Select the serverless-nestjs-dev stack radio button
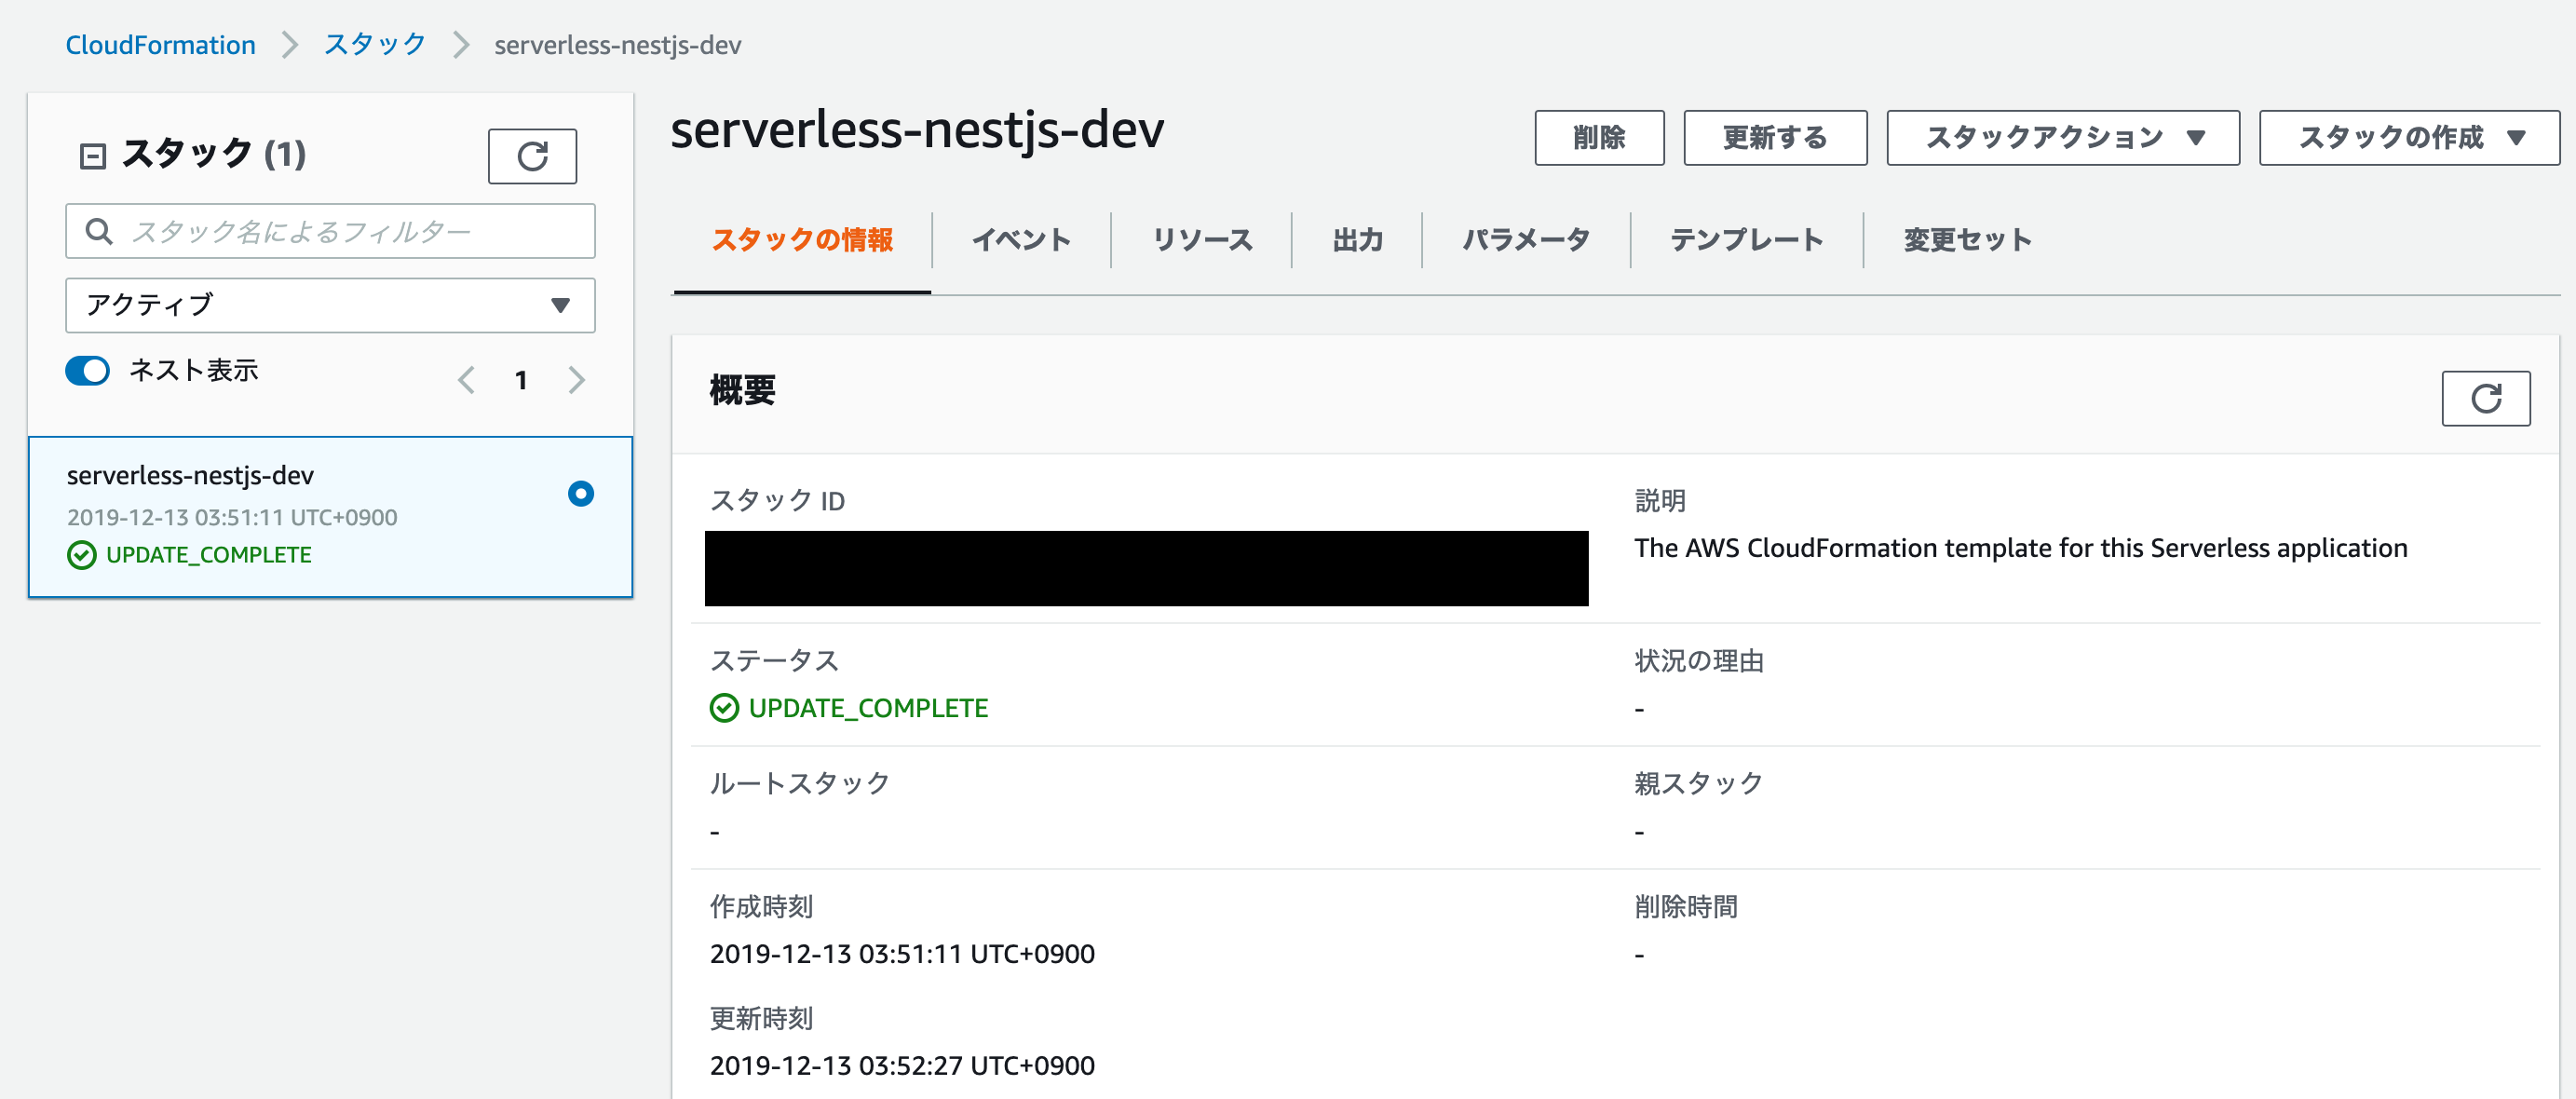The height and width of the screenshot is (1099, 2576). [x=581, y=493]
